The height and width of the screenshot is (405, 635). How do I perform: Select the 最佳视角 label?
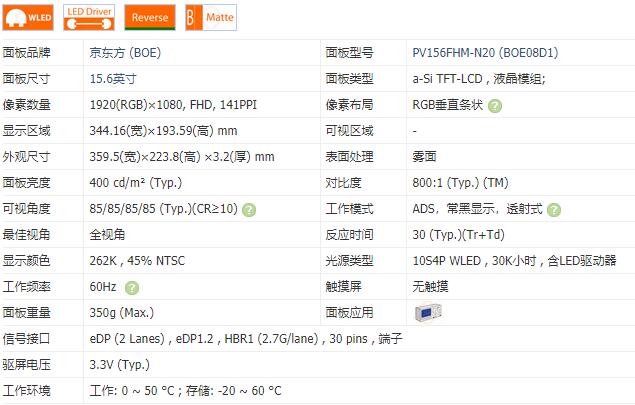point(26,234)
